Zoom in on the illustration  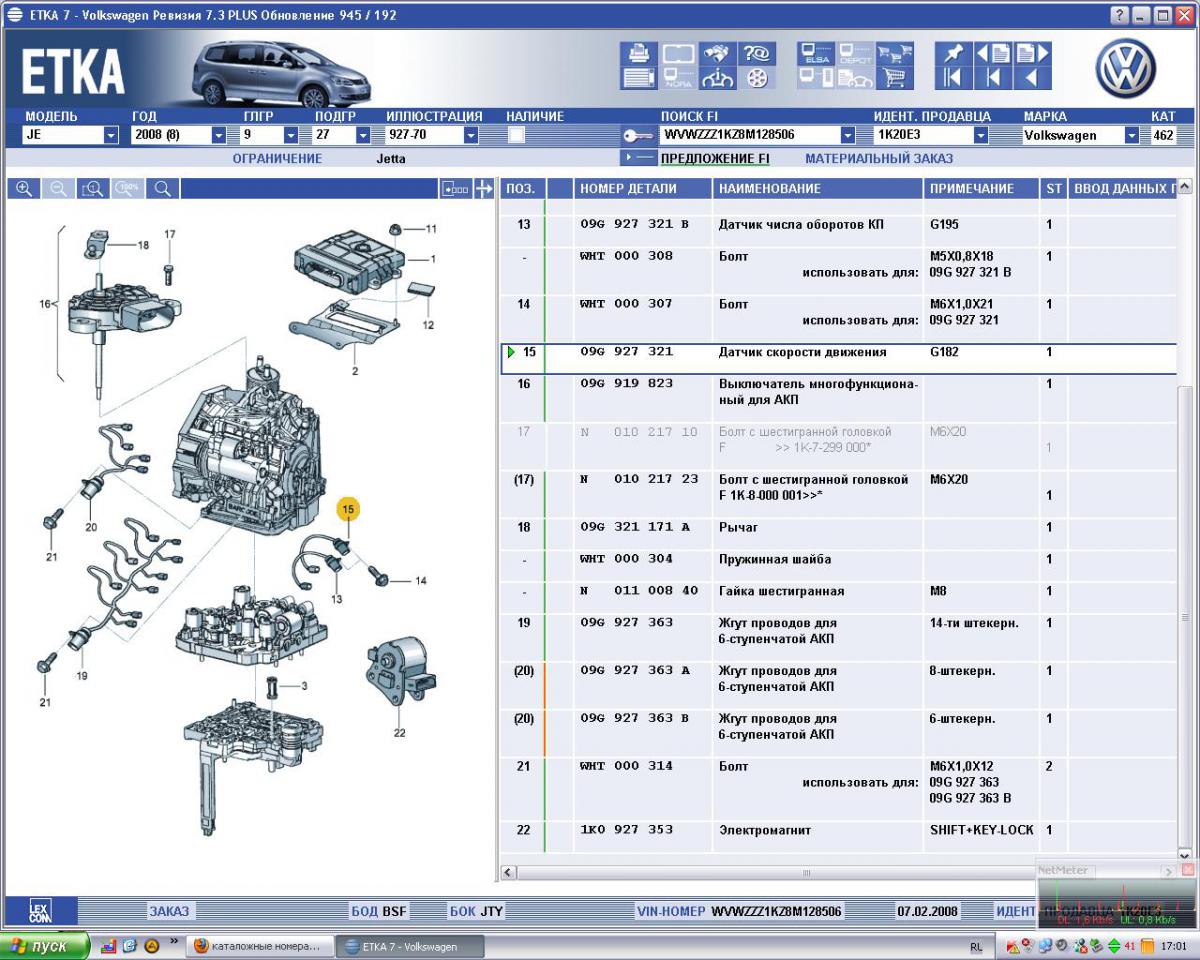(x=24, y=188)
